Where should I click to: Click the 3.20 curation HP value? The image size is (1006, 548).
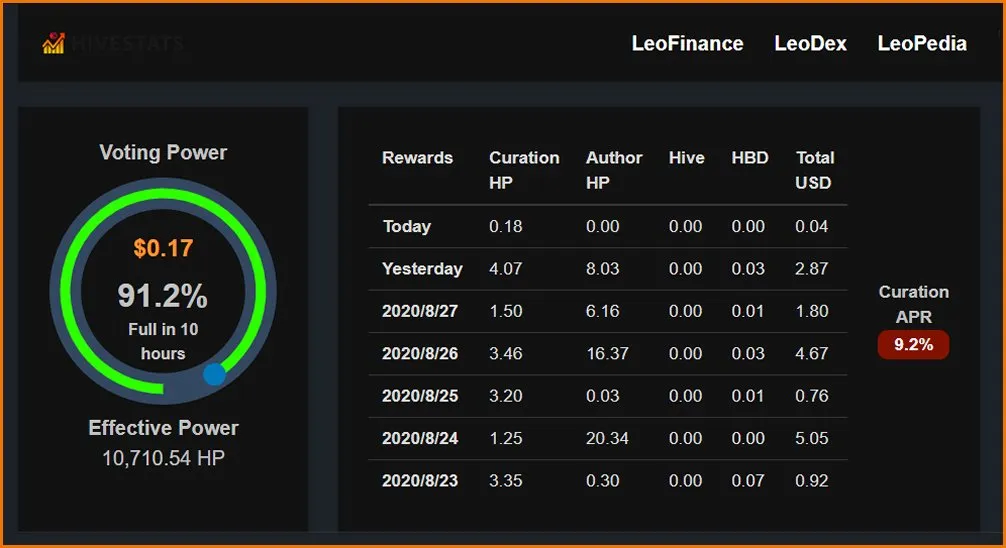506,396
